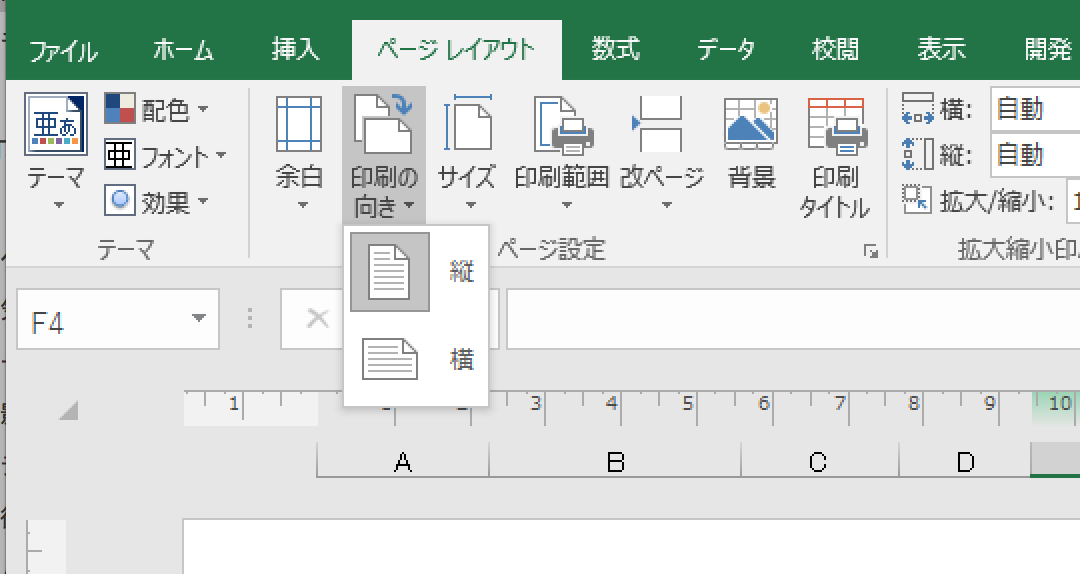Screen dimensions: 1080x574
Task: Select 横 (Landscape) orientation option
Action: [415, 360]
